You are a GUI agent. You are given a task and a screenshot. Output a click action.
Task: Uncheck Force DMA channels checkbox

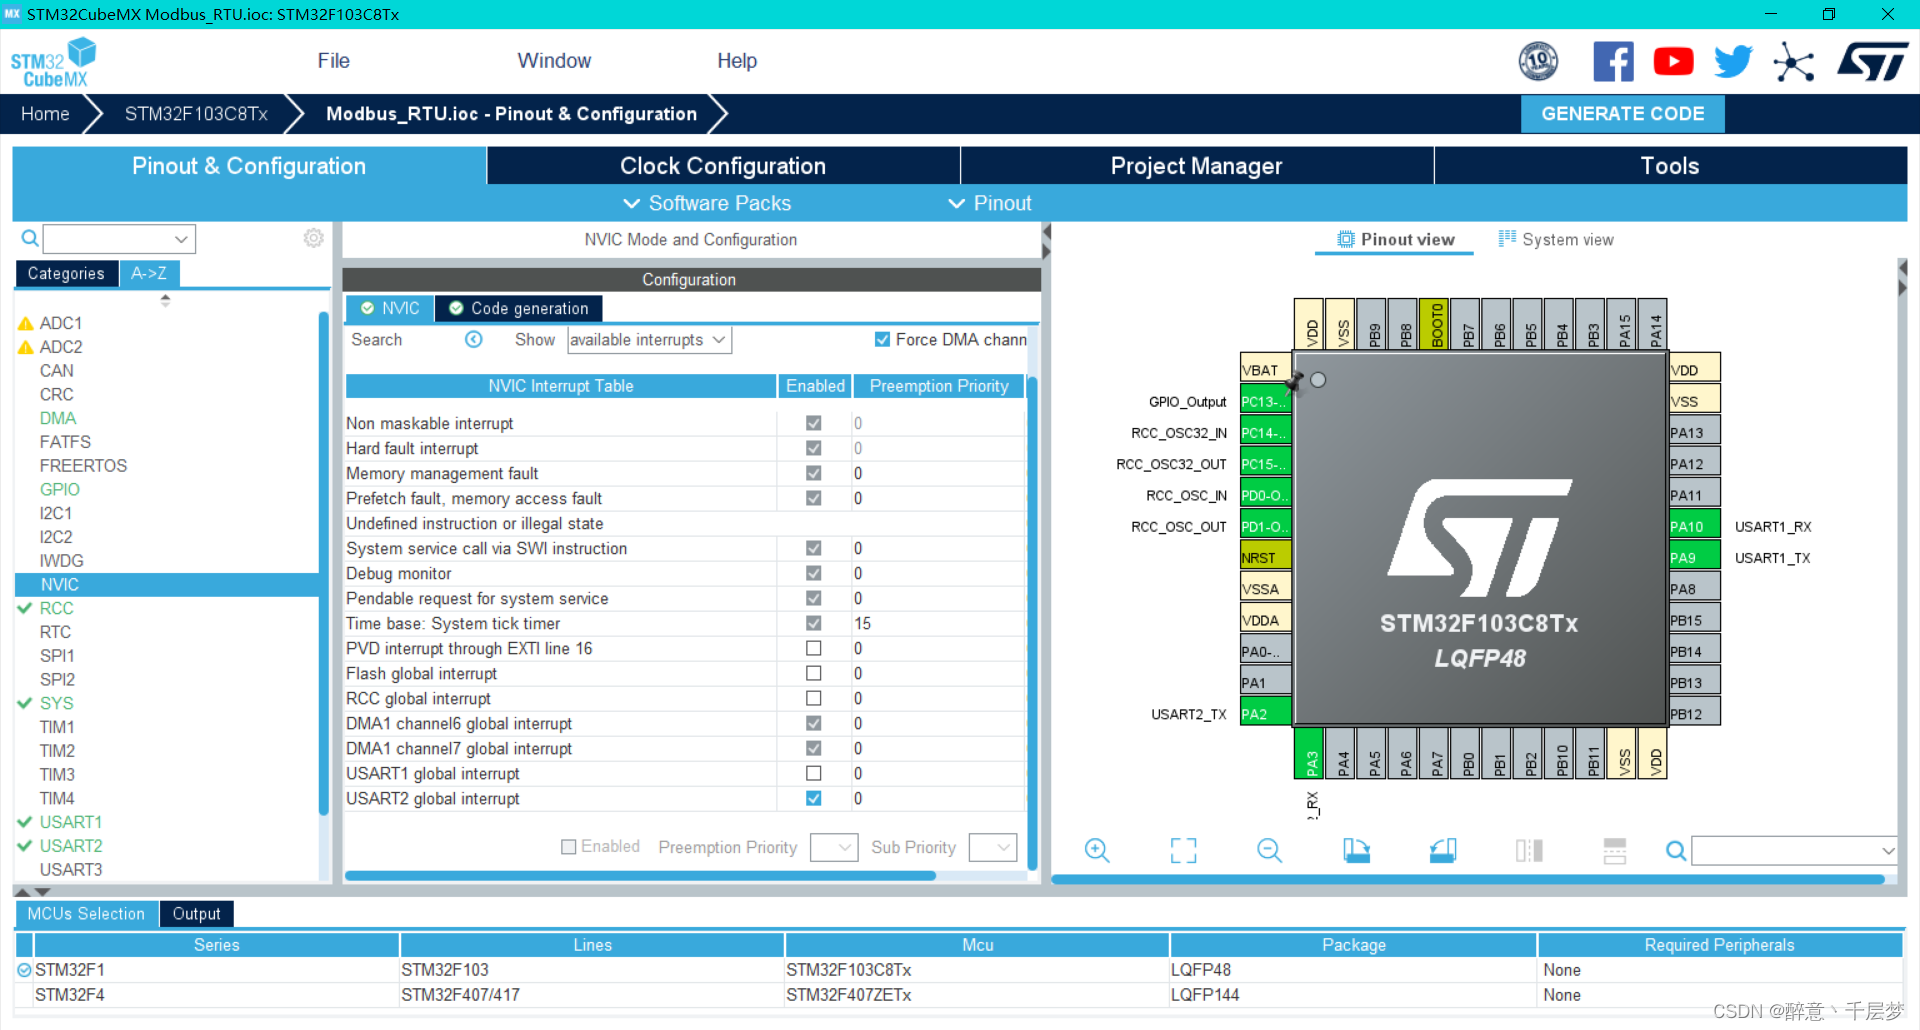(882, 339)
